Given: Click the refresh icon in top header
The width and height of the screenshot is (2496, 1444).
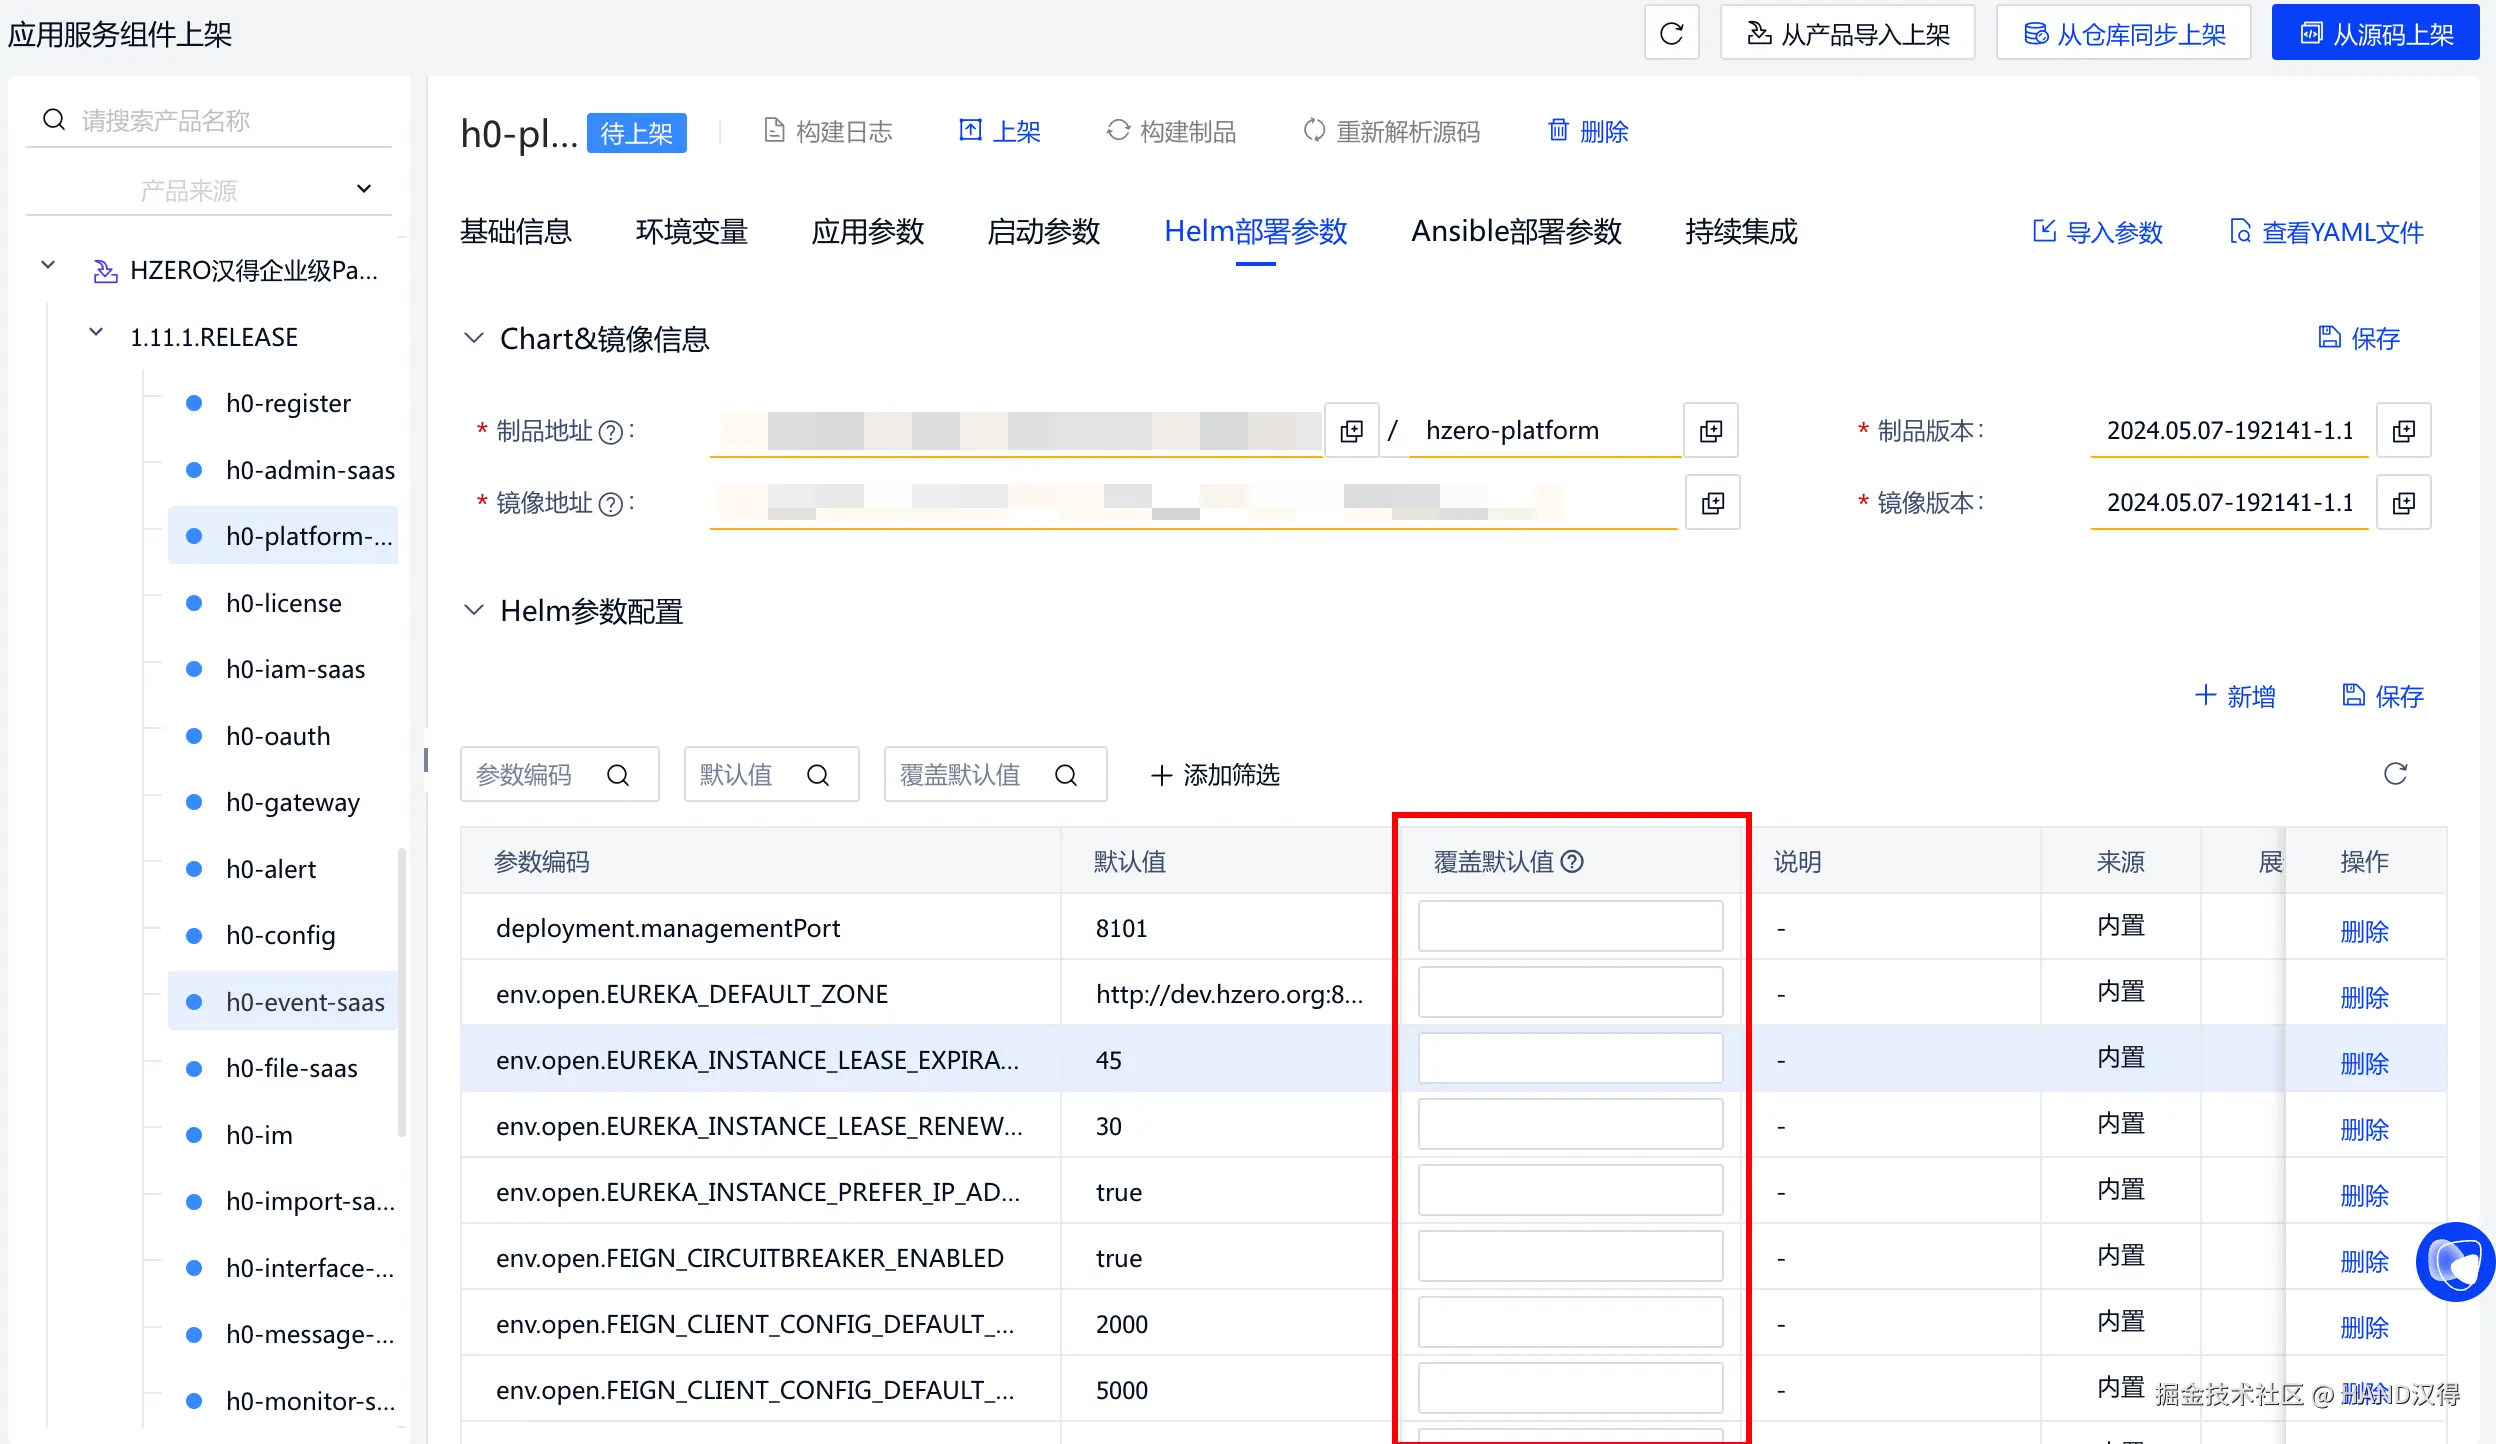Looking at the screenshot, I should 1671,34.
